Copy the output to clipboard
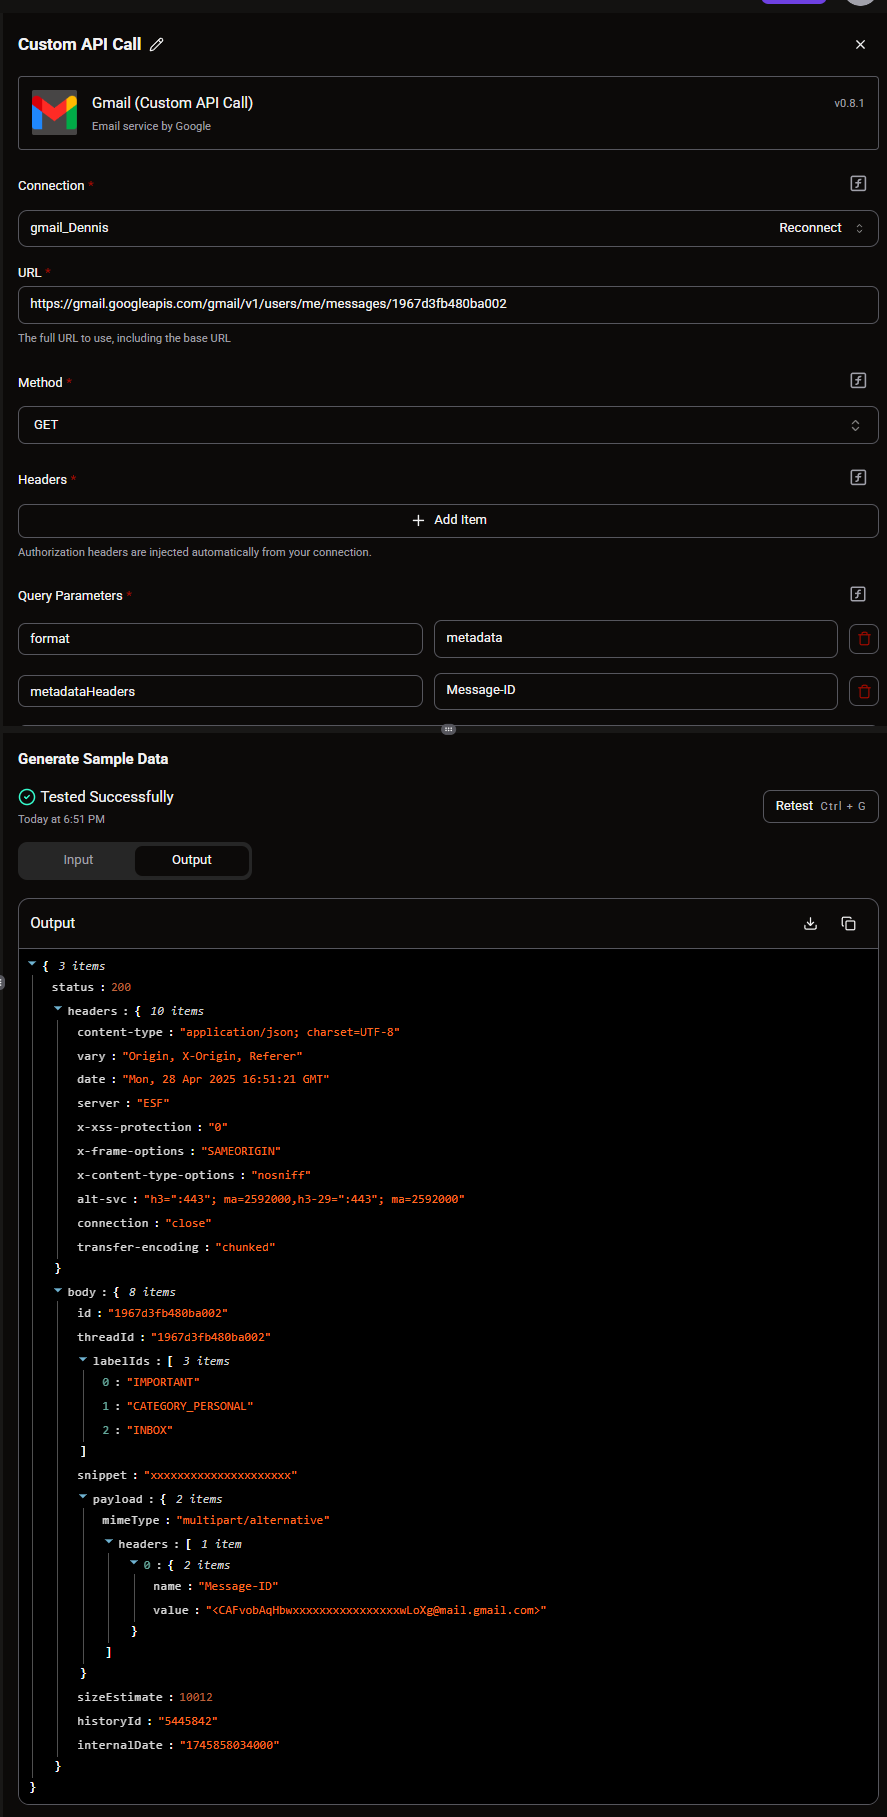This screenshot has height=1817, width=887. coord(849,923)
